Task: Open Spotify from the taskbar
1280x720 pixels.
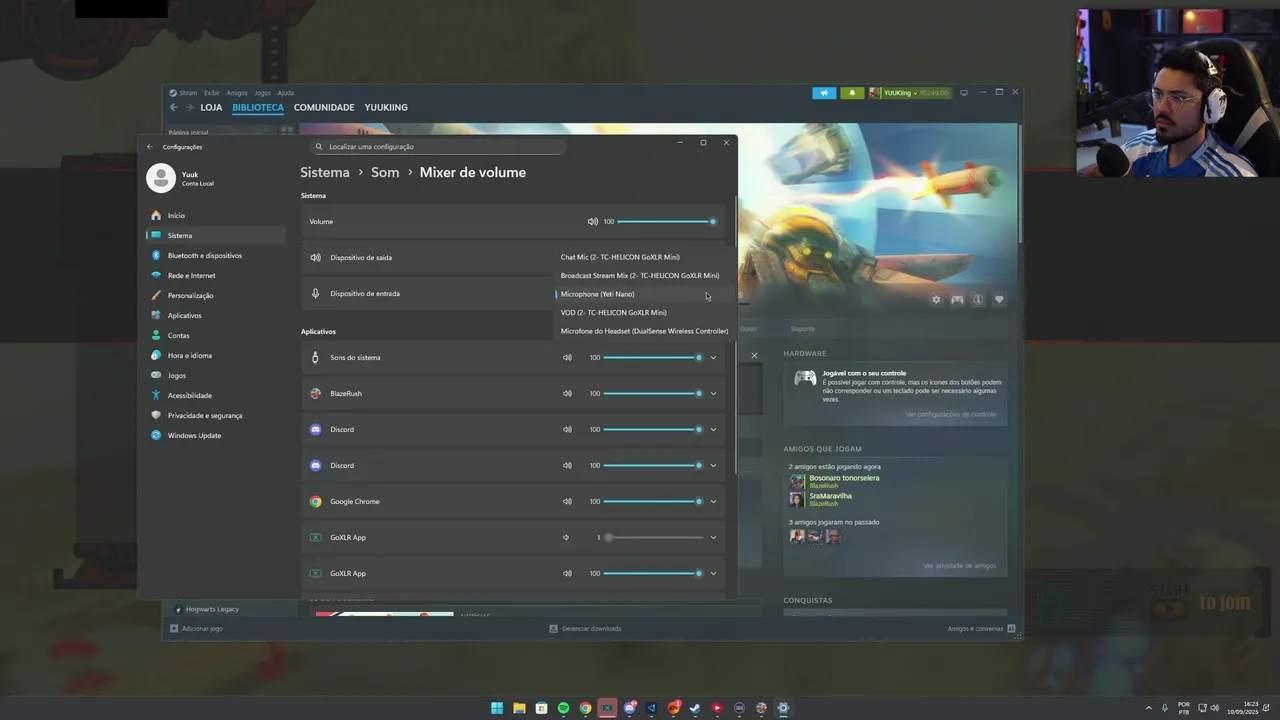Action: (x=563, y=708)
